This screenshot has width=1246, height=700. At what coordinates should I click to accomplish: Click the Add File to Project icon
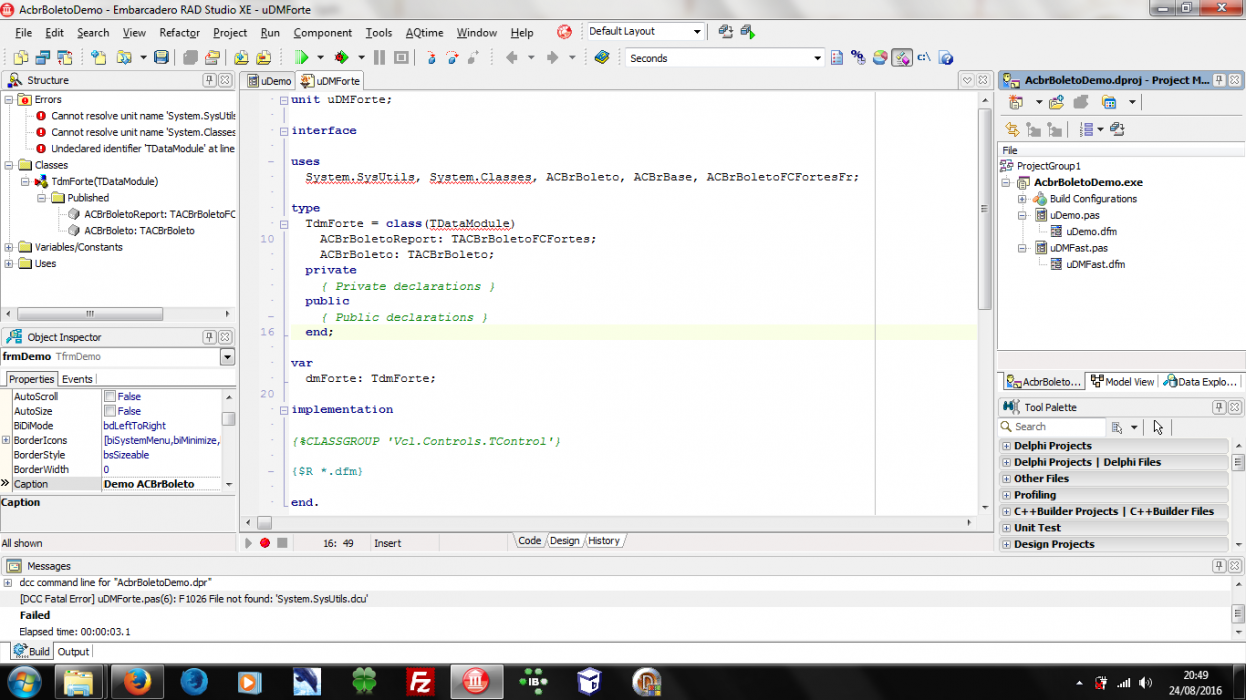pos(241,58)
